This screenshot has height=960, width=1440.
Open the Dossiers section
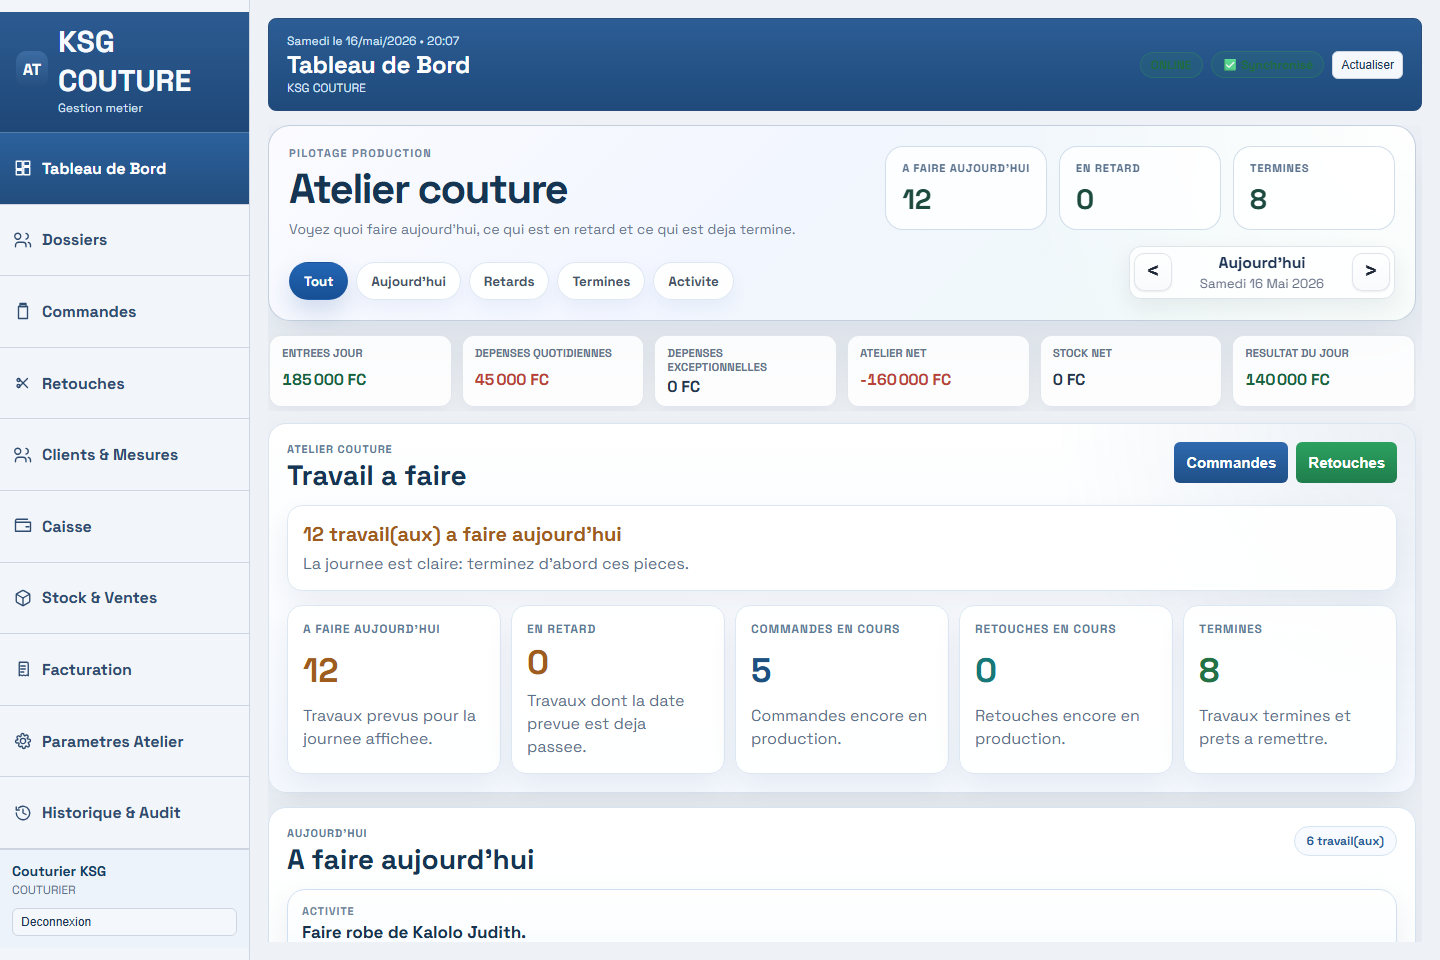[x=124, y=240]
